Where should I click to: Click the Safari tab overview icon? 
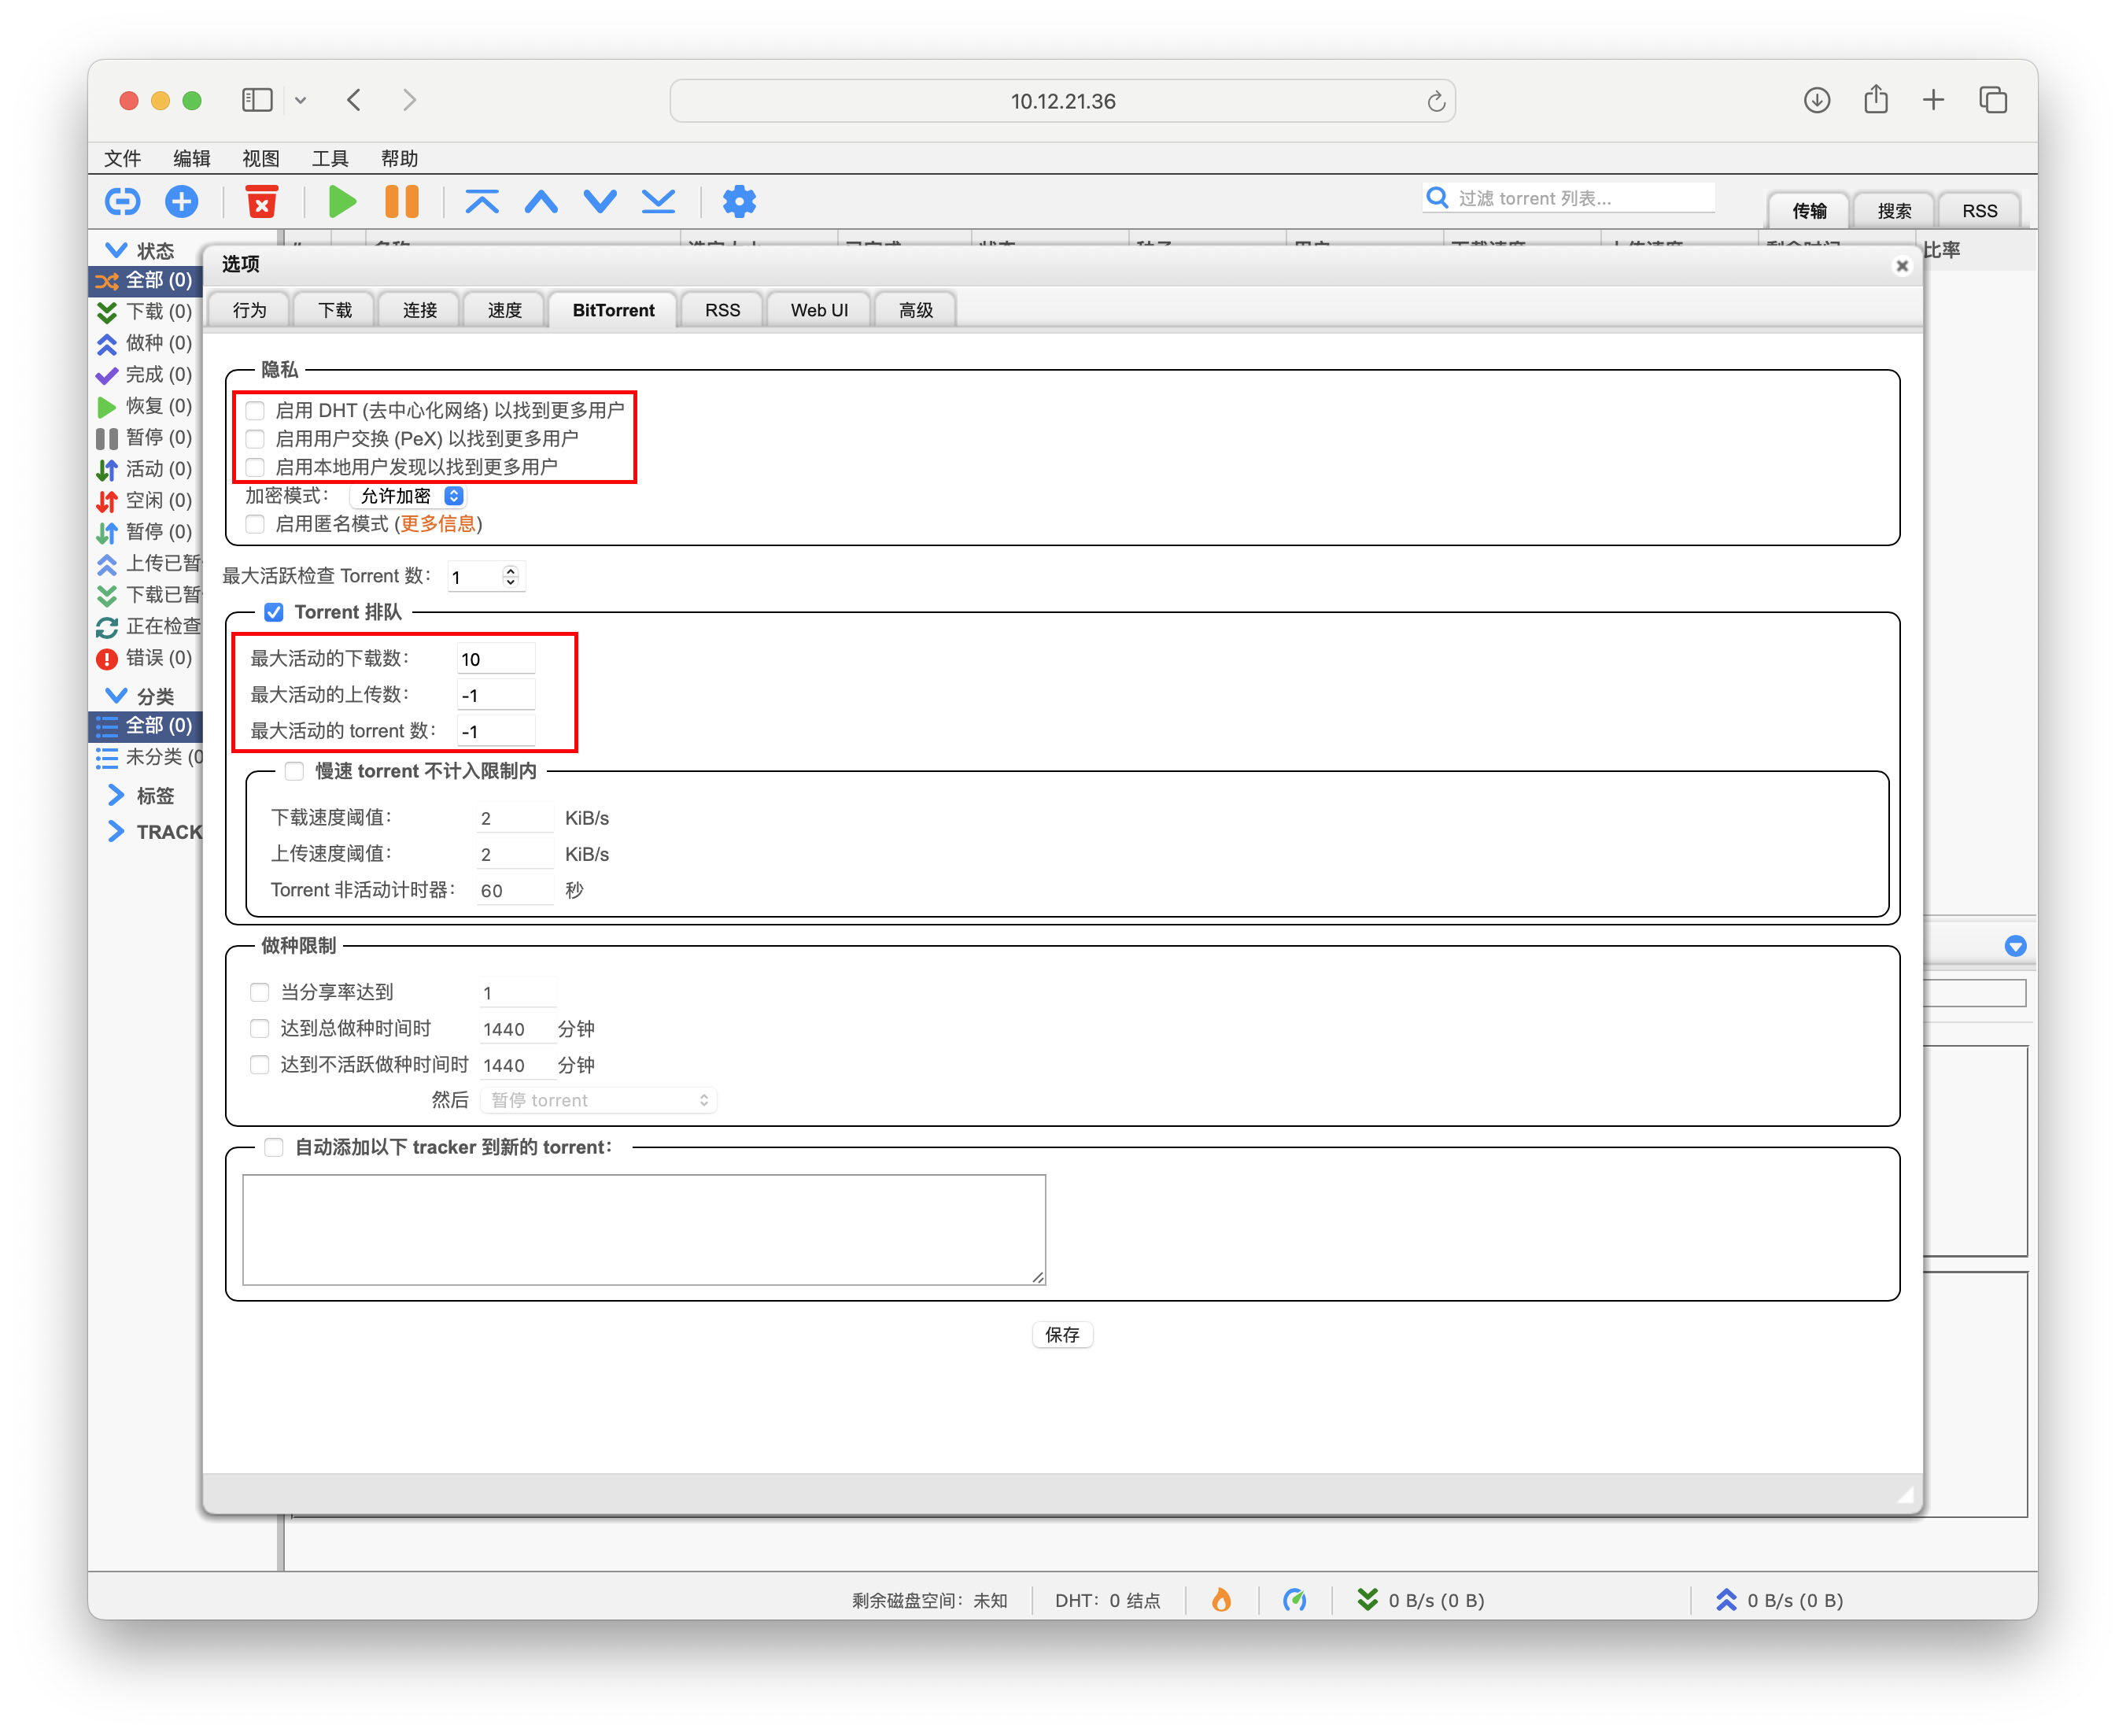[1993, 100]
